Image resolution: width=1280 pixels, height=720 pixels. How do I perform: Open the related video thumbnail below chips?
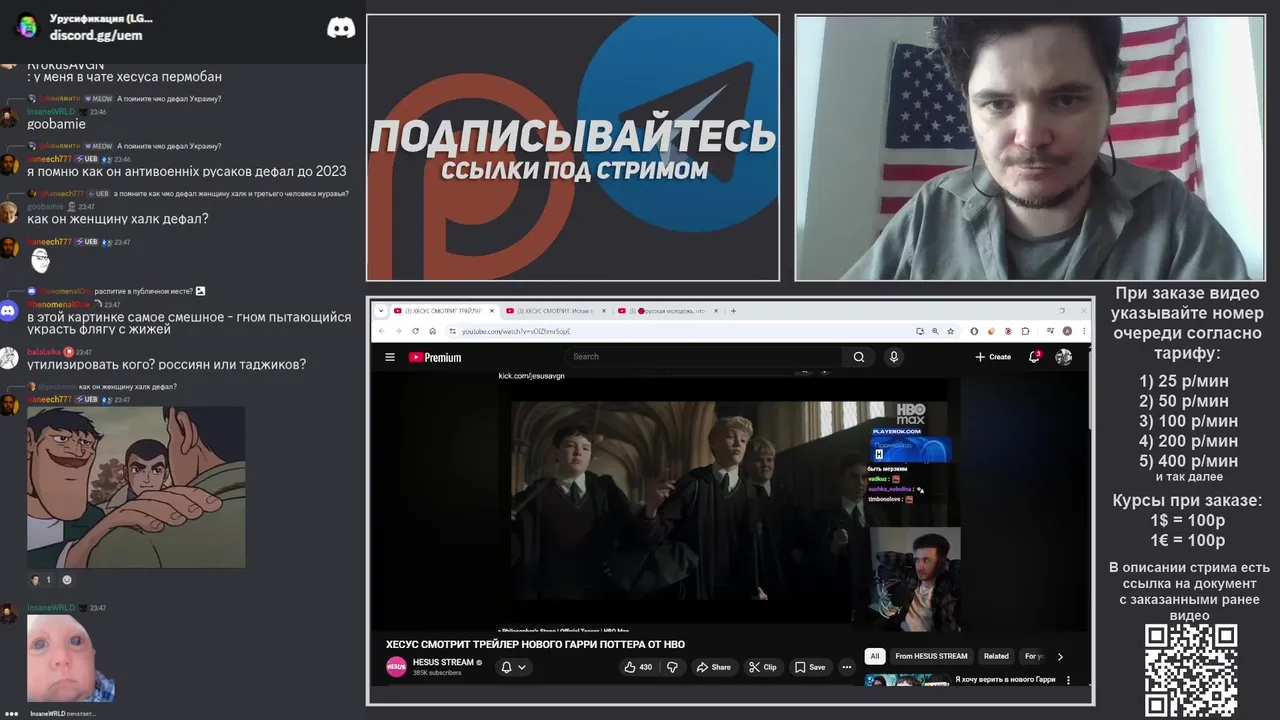tap(906, 680)
